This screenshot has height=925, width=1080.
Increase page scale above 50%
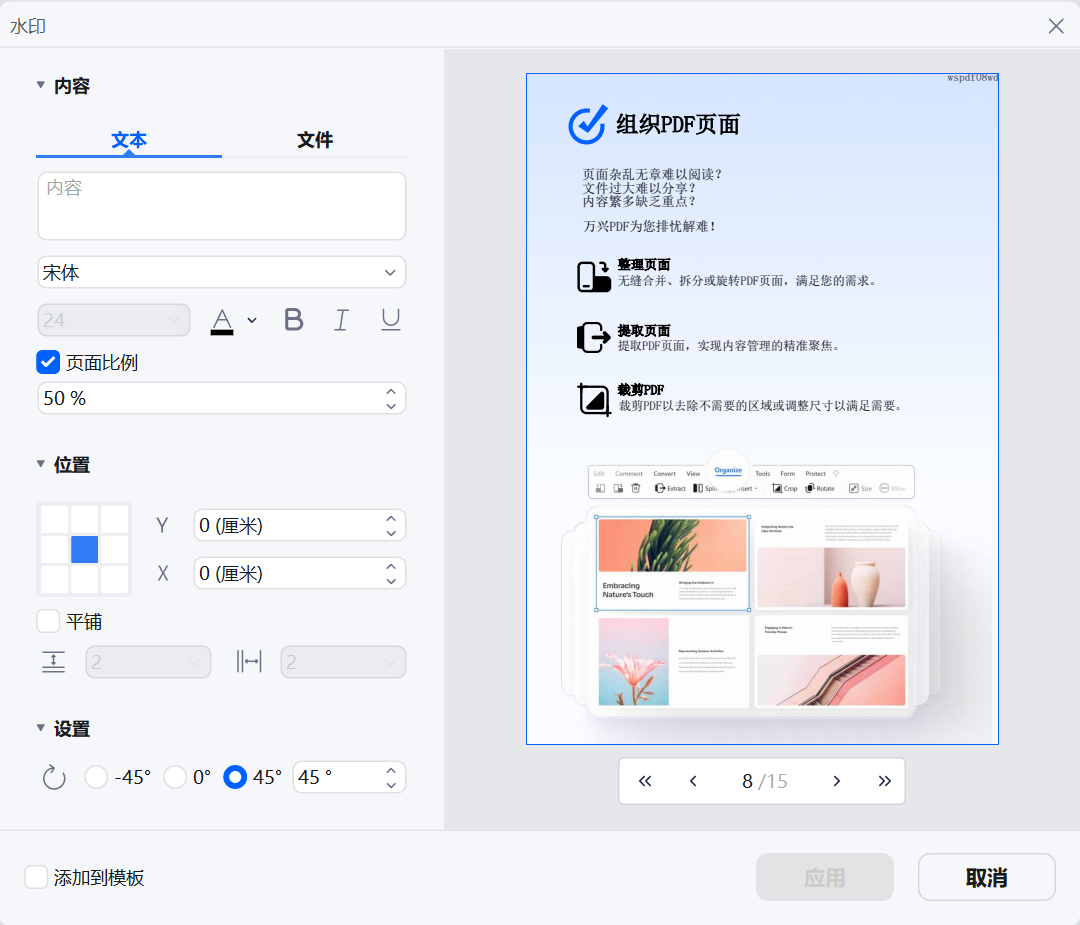(x=392, y=391)
